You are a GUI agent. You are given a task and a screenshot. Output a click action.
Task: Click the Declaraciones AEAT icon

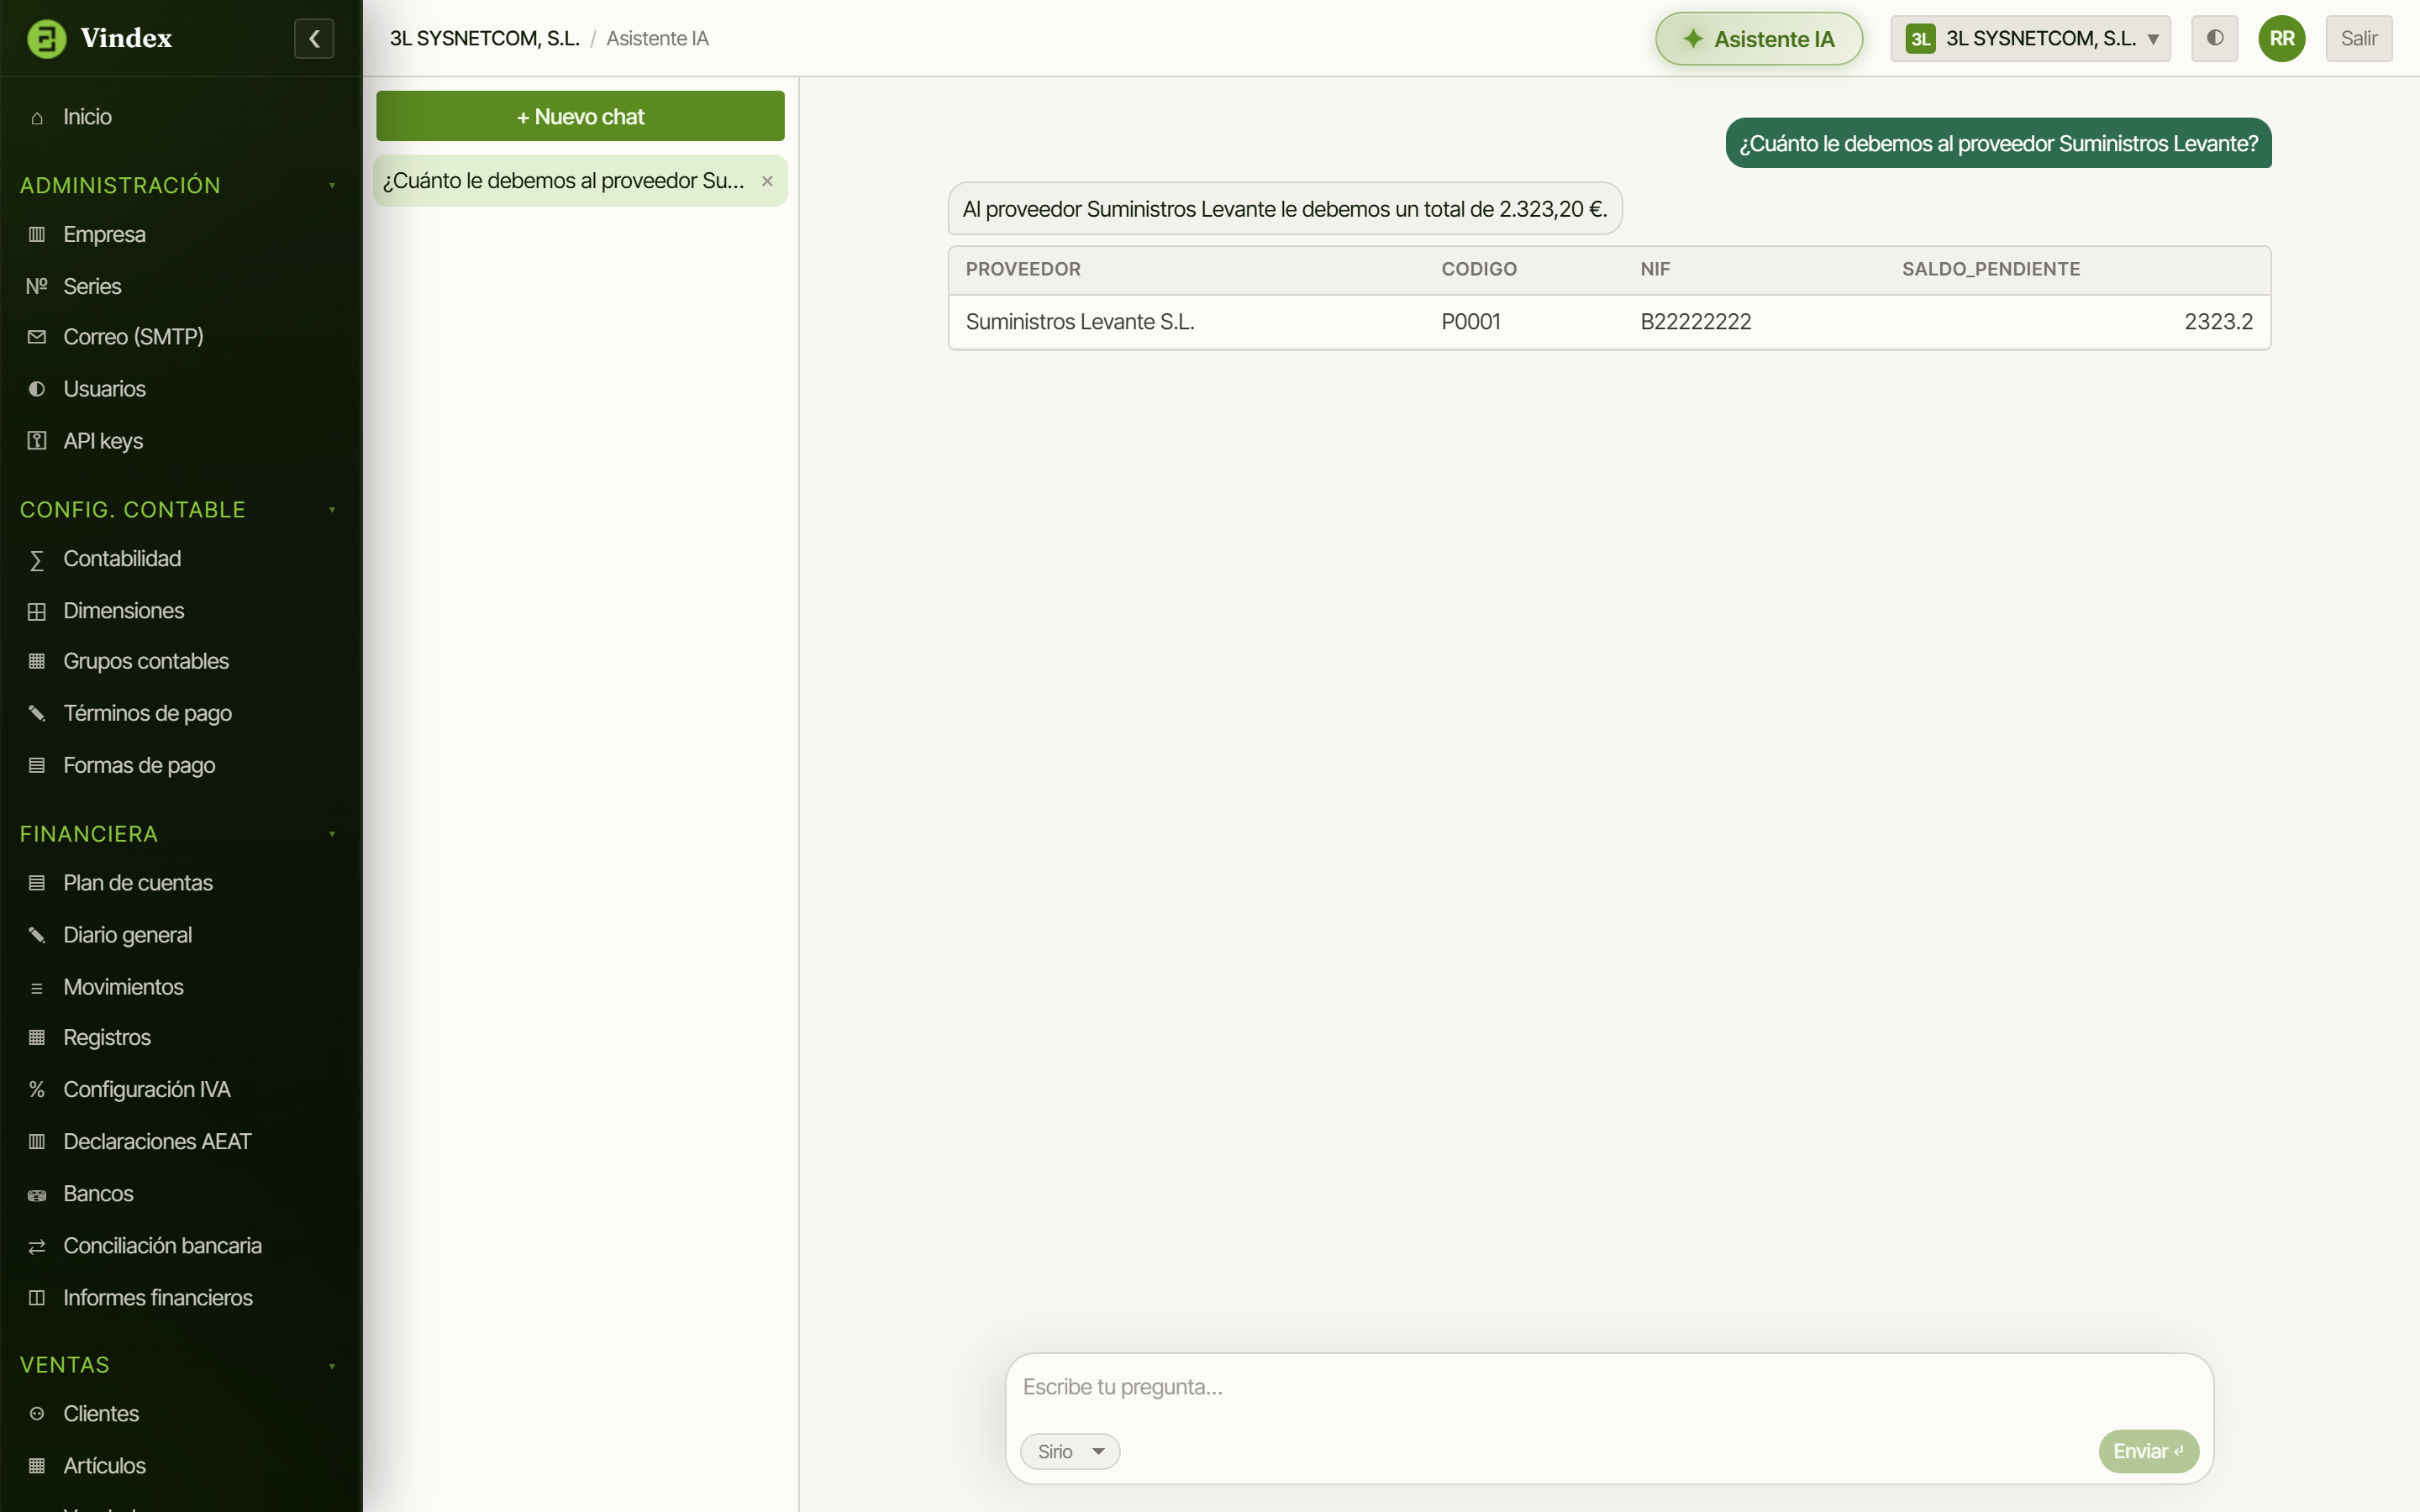pos(37,1141)
